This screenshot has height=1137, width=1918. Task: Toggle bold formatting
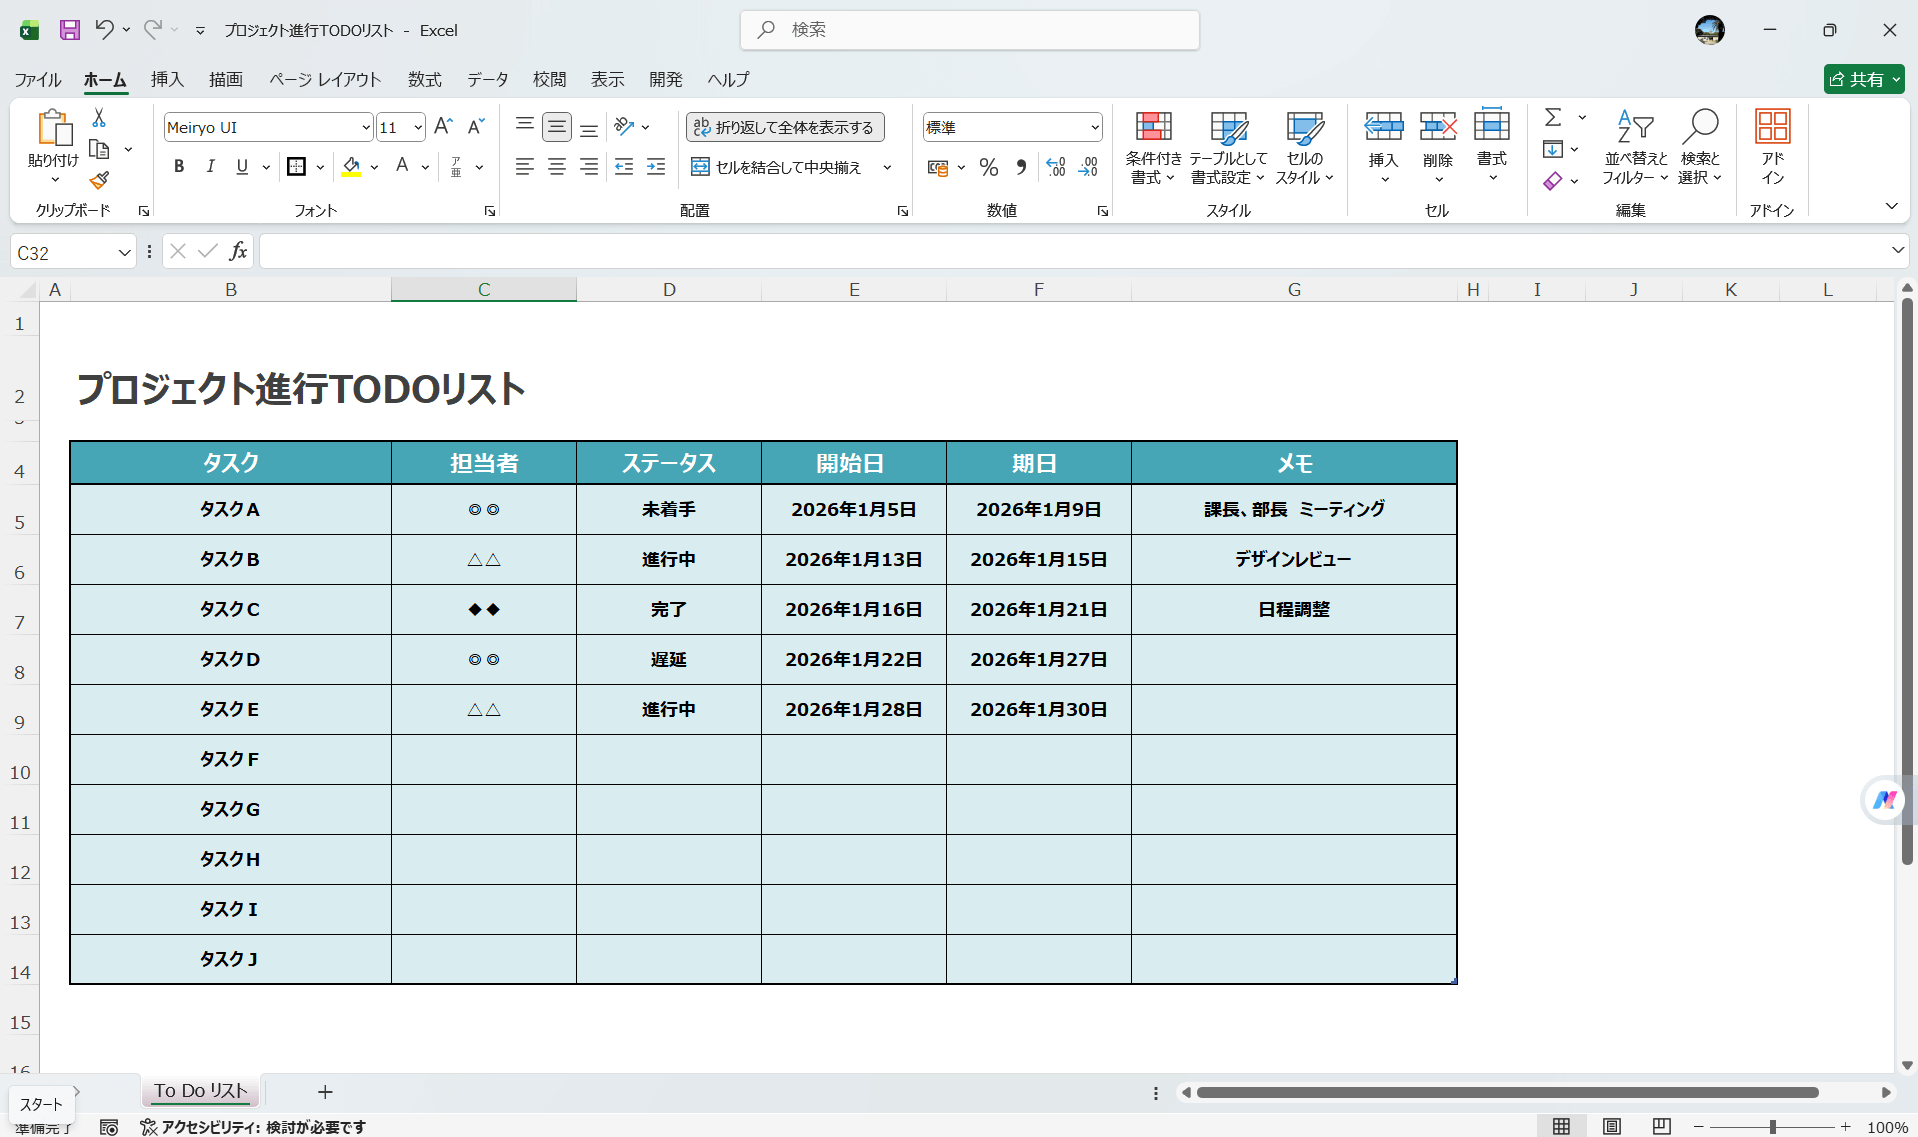tap(179, 167)
